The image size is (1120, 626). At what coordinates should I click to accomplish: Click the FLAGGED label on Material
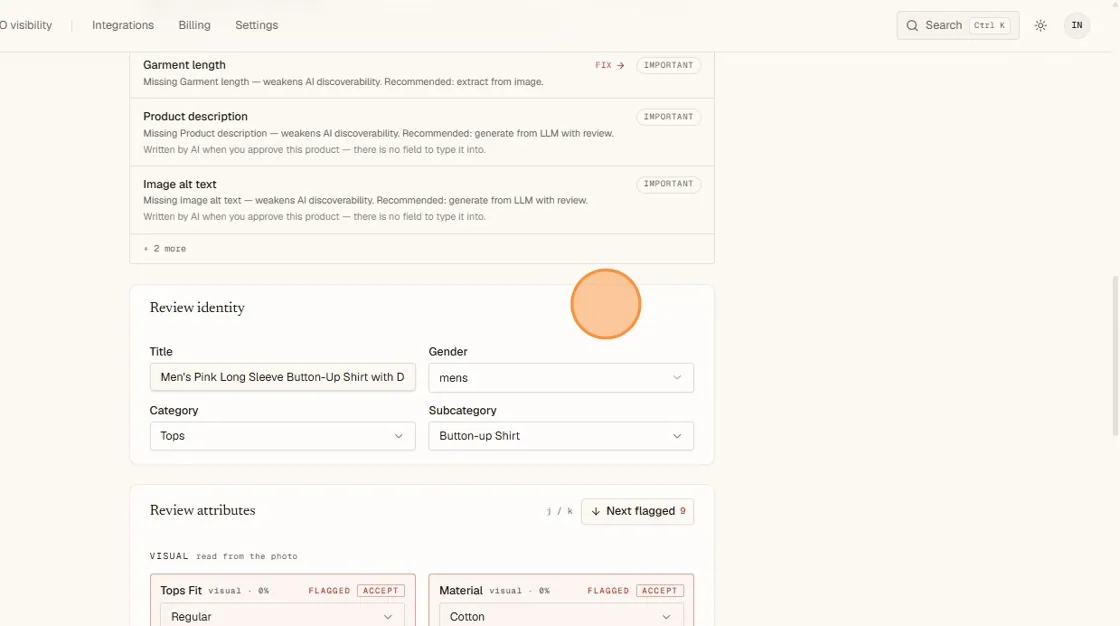point(608,591)
